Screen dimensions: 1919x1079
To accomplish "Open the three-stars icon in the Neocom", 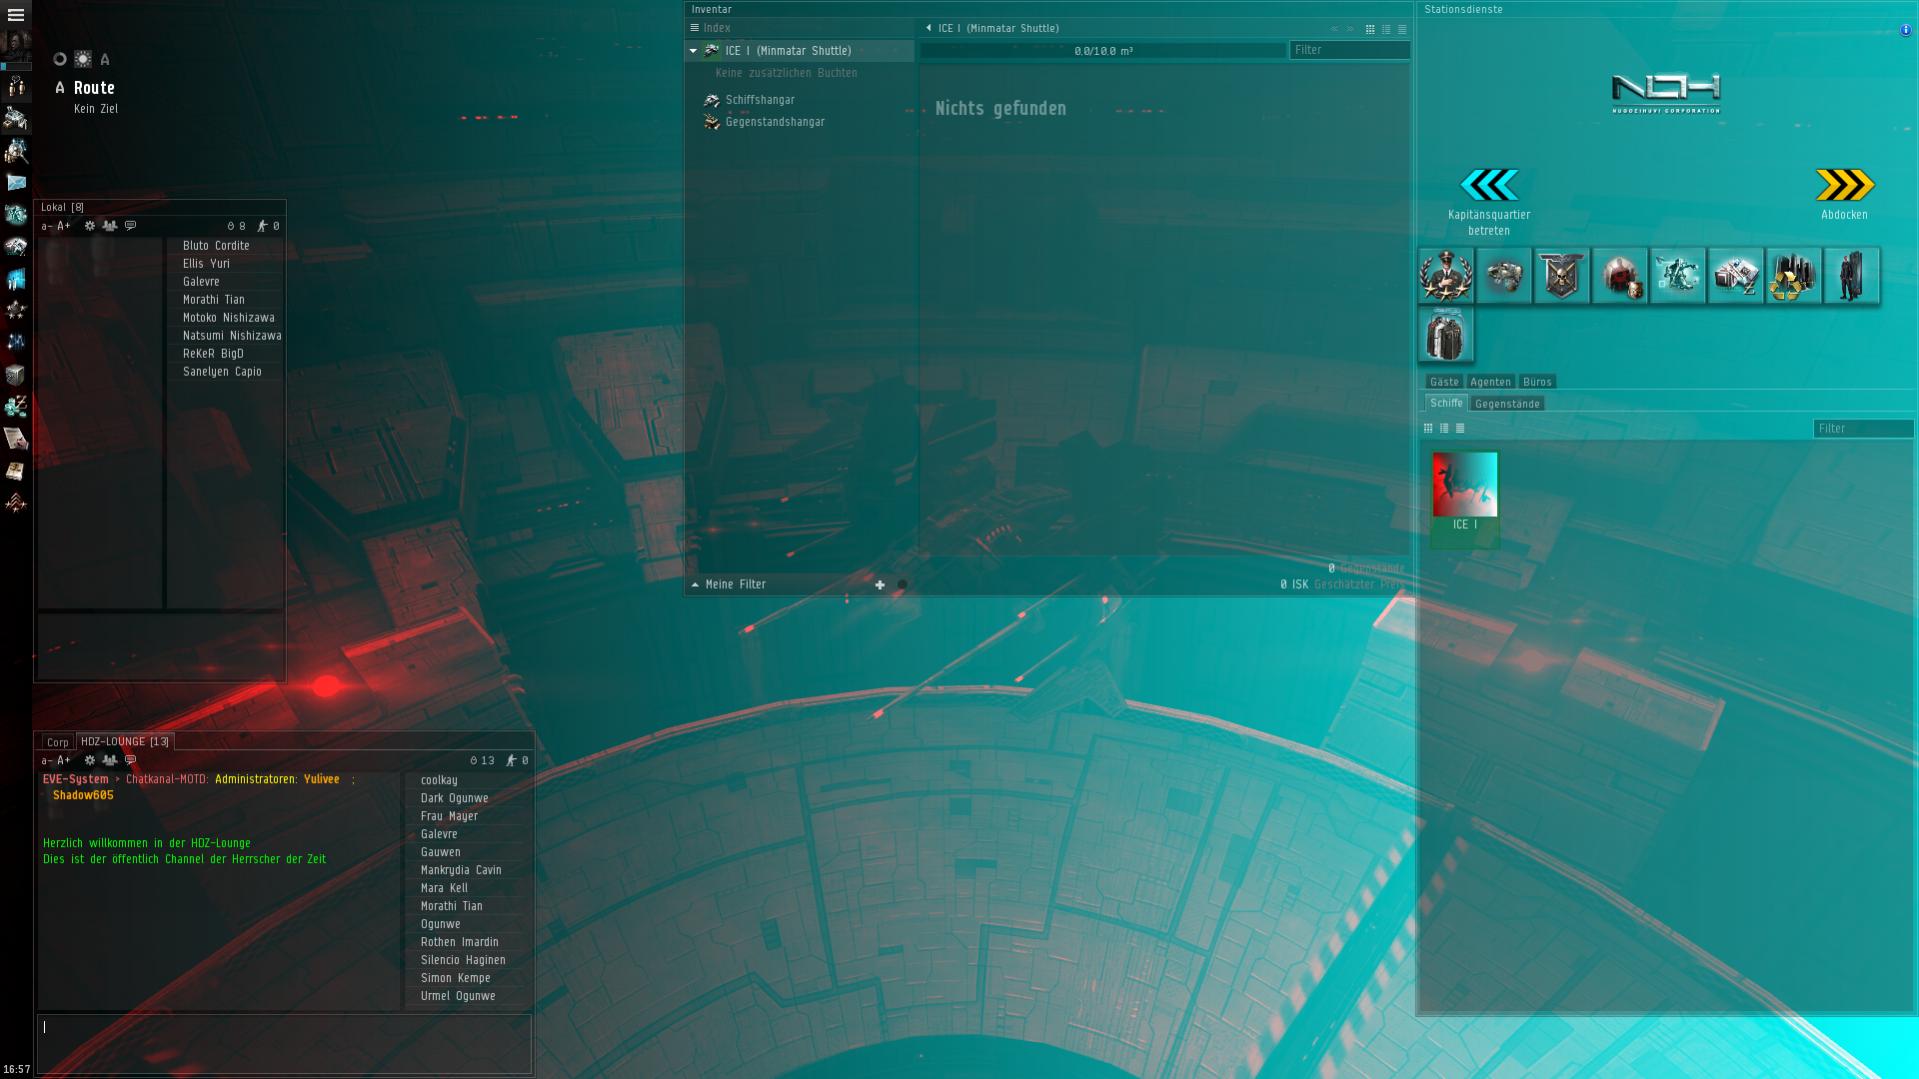I will point(16,311).
